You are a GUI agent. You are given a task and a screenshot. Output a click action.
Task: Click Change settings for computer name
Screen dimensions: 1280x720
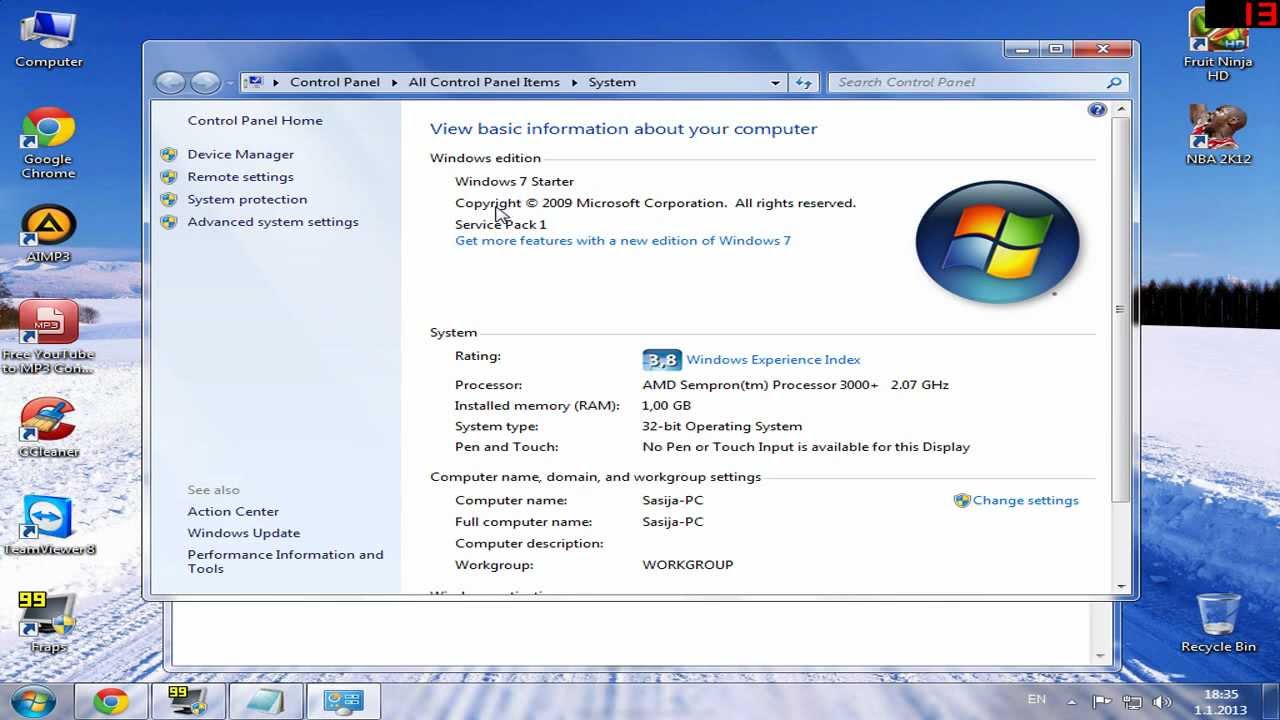point(1025,501)
